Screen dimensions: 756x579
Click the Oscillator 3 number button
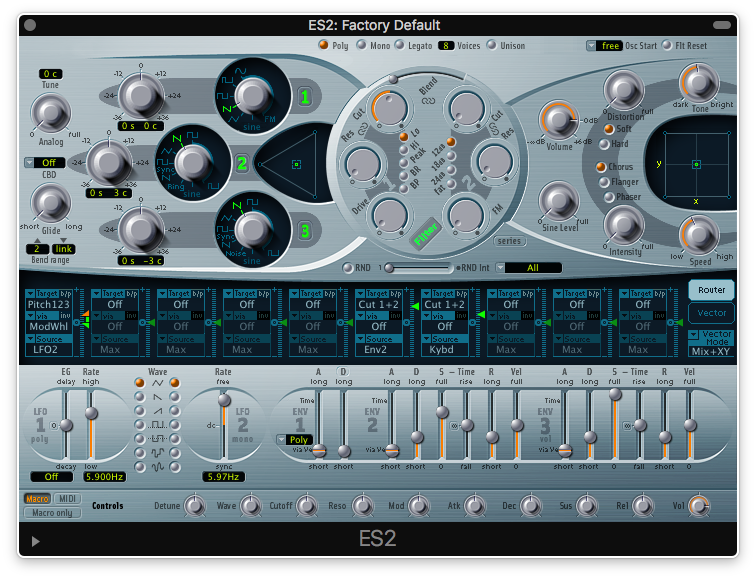[305, 232]
